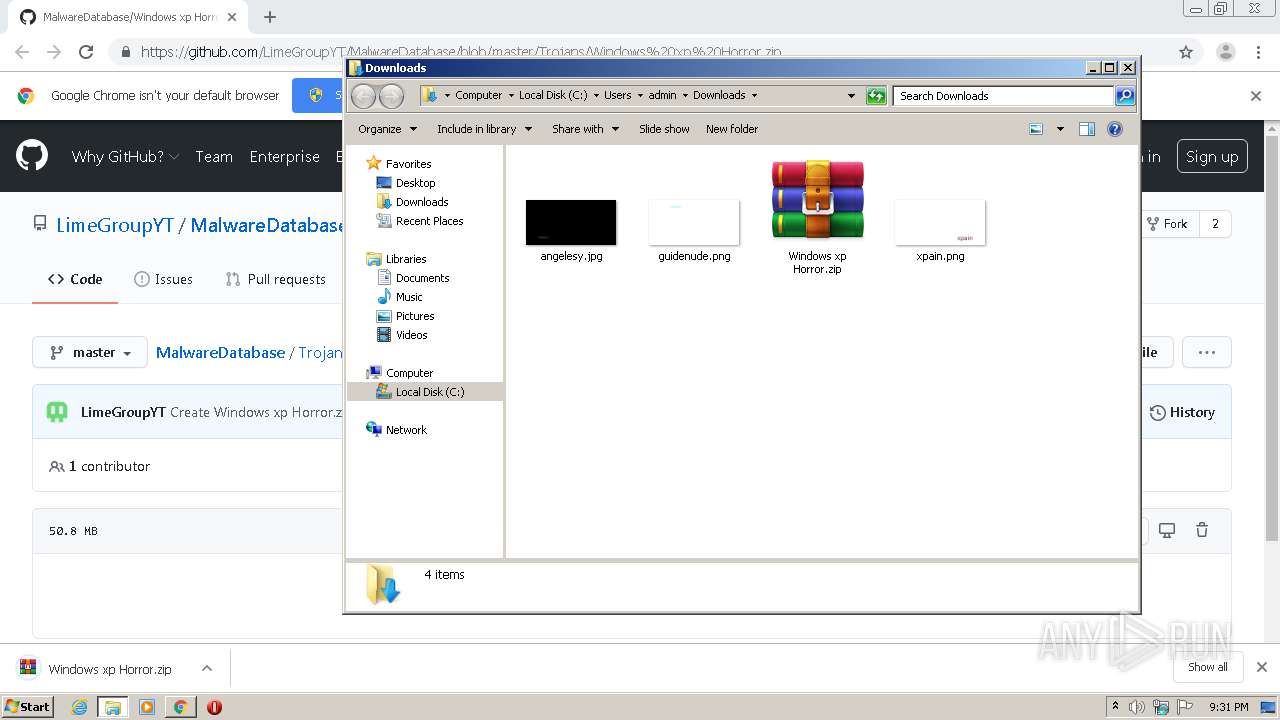Switch to the Pull requests tab

point(276,279)
